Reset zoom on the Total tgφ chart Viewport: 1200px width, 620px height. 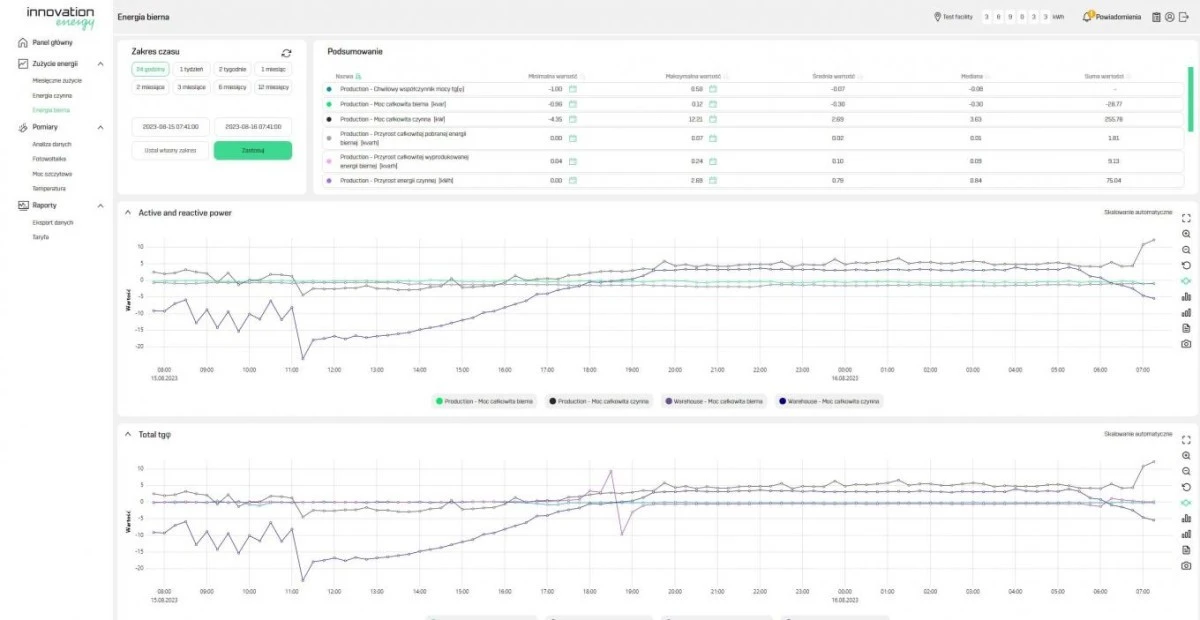[x=1186, y=487]
